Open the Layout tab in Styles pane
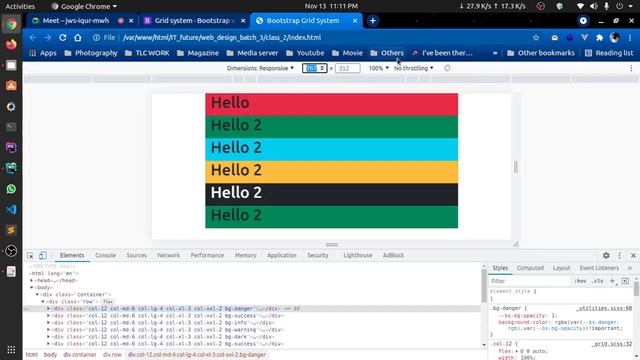Viewport: 640px width, 360px height. 561,268
